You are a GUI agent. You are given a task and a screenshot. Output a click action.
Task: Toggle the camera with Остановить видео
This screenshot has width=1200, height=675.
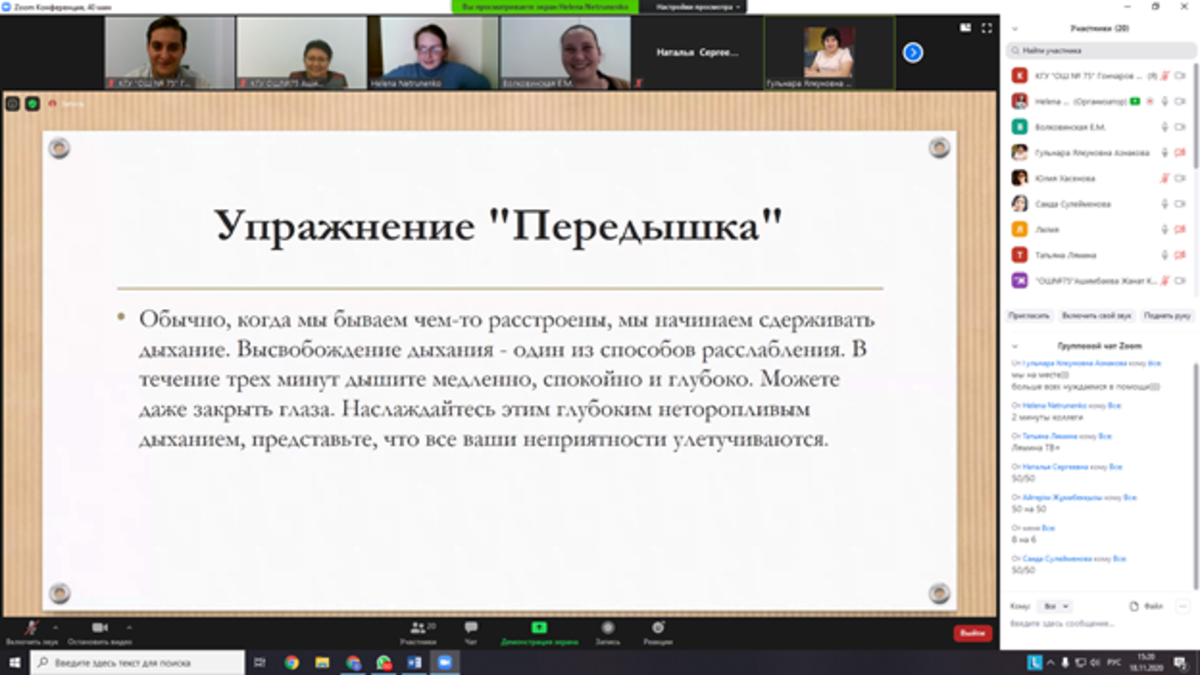pyautogui.click(x=100, y=629)
